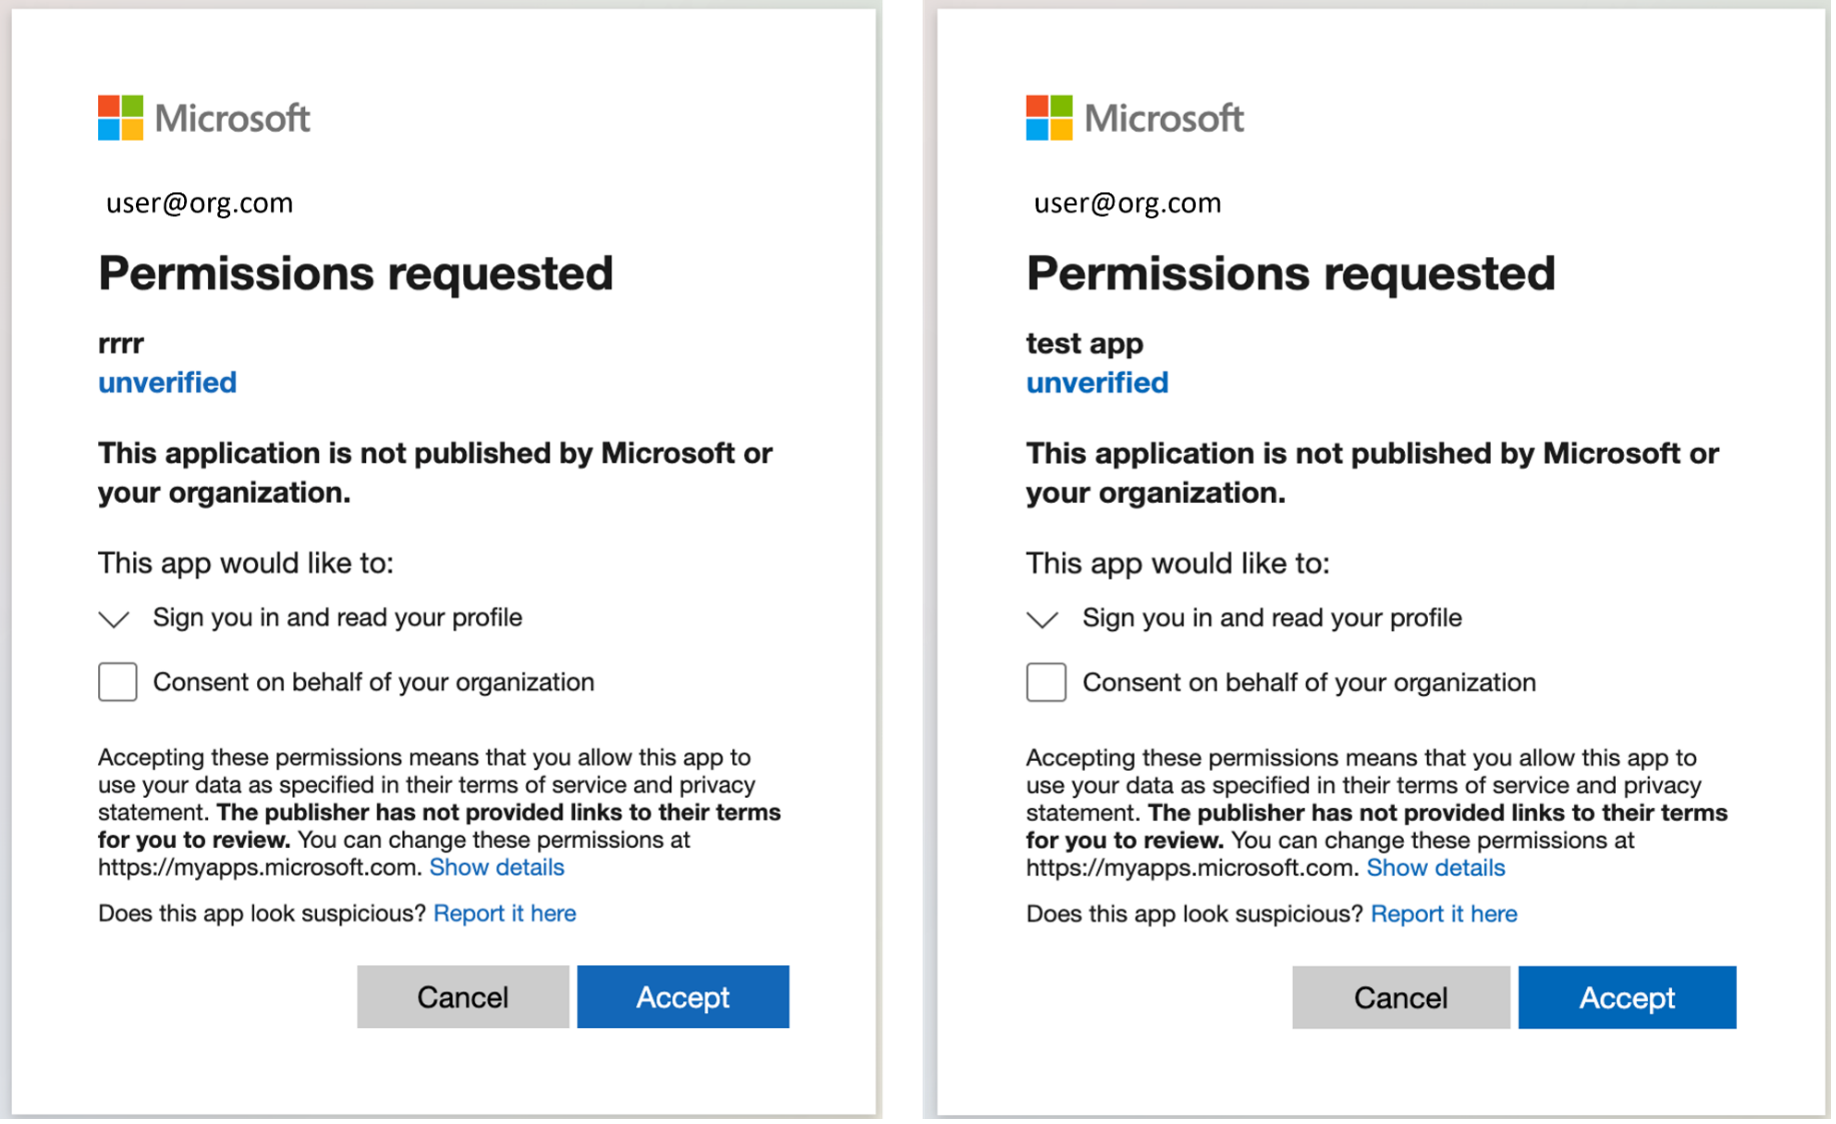Open the unverified link under rrrr
Image resolution: width=1836 pixels, height=1124 pixels.
click(x=167, y=383)
